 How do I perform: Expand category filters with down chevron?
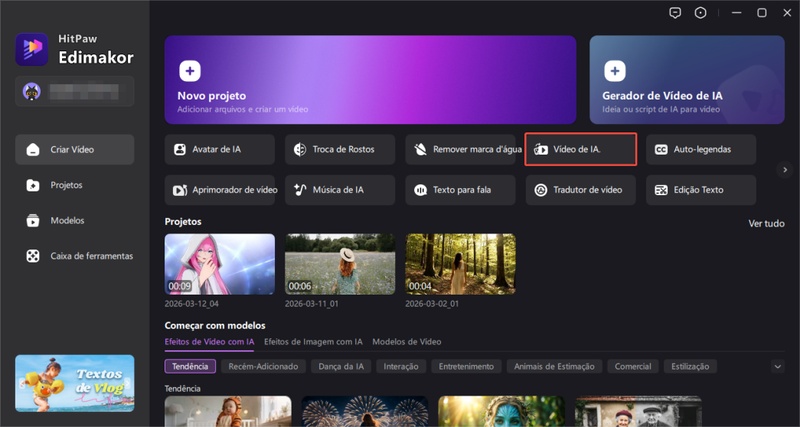778,366
